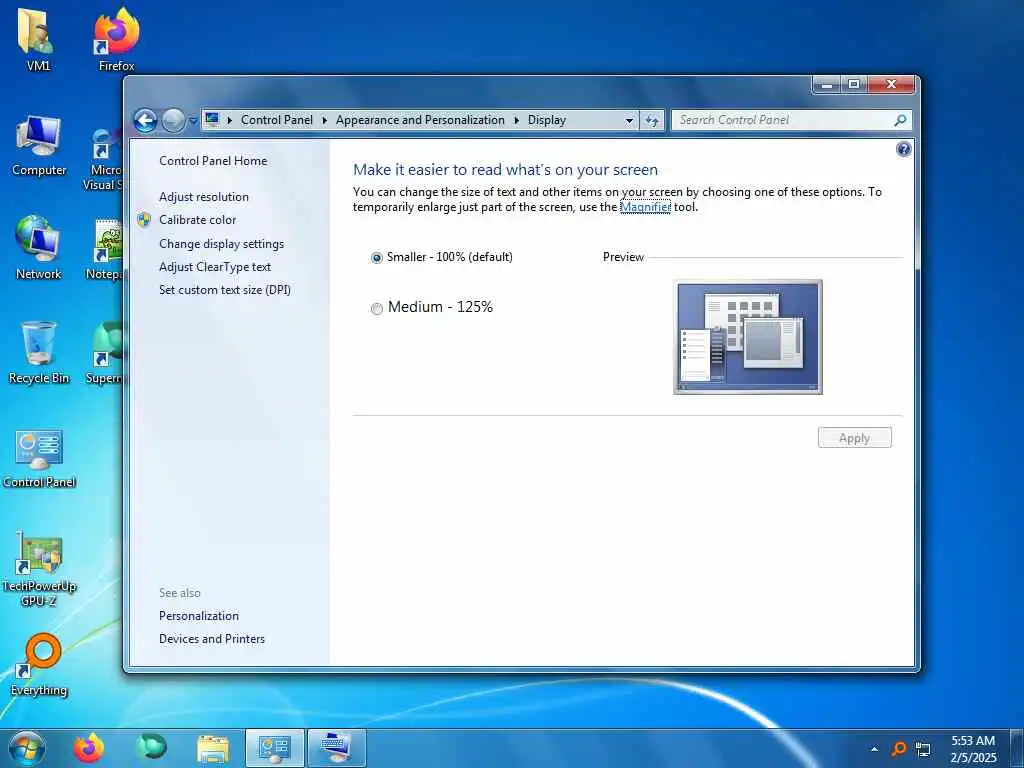1024x768 pixels.
Task: Select the Display breadcrumb segment
Action: (x=547, y=120)
